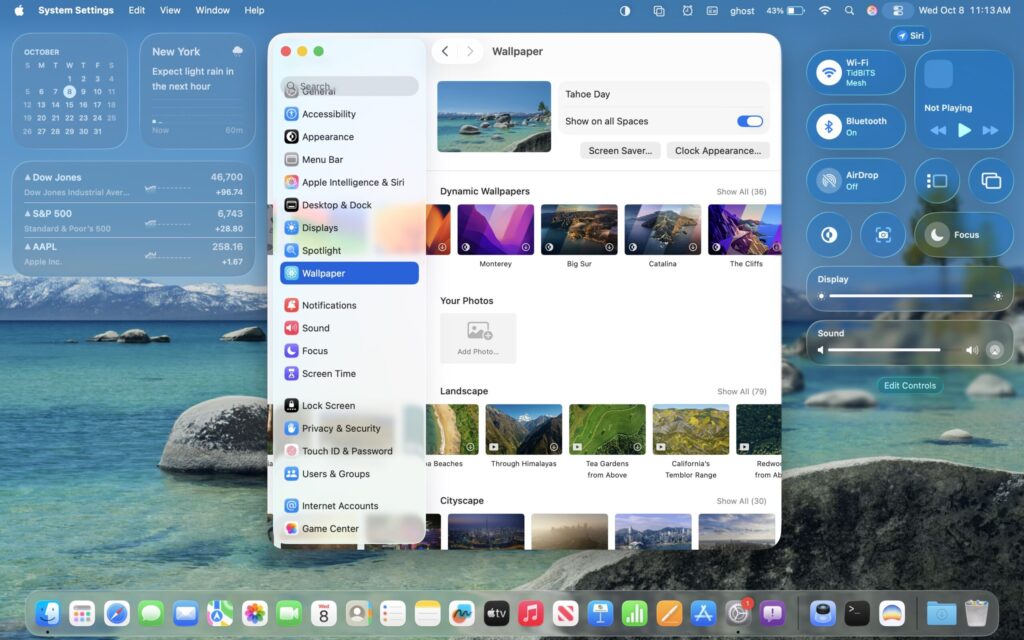Click the Edit Controls button
The height and width of the screenshot is (640, 1024).
pyautogui.click(x=909, y=385)
